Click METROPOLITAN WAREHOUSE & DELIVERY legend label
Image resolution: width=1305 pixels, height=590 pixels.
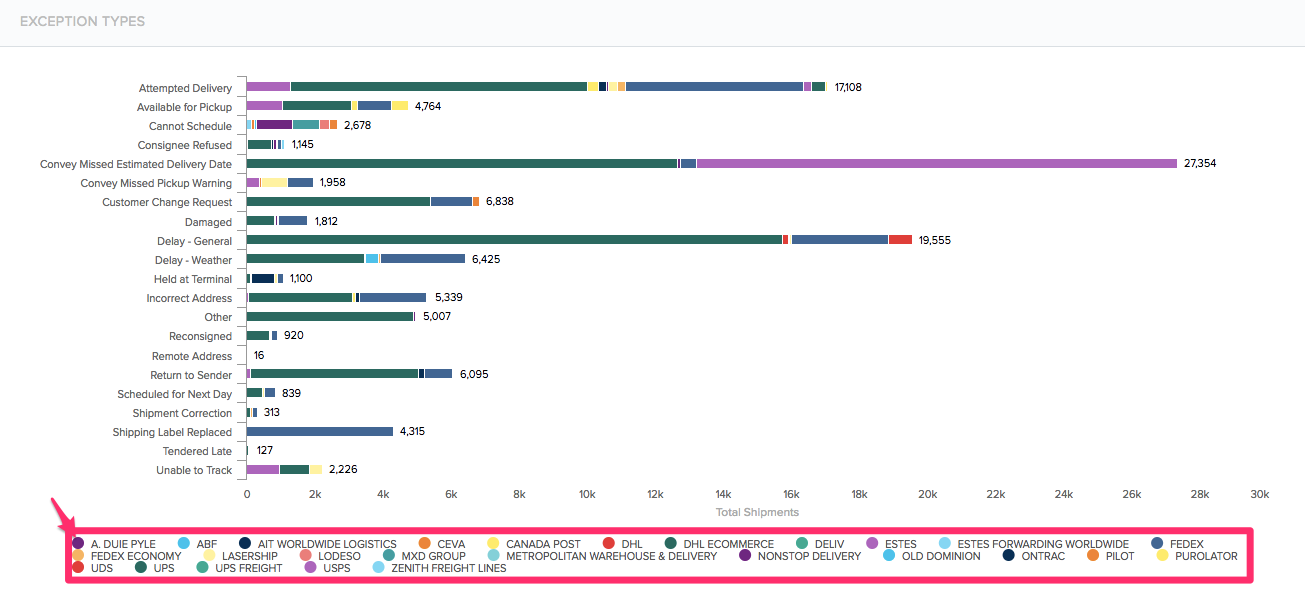612,556
